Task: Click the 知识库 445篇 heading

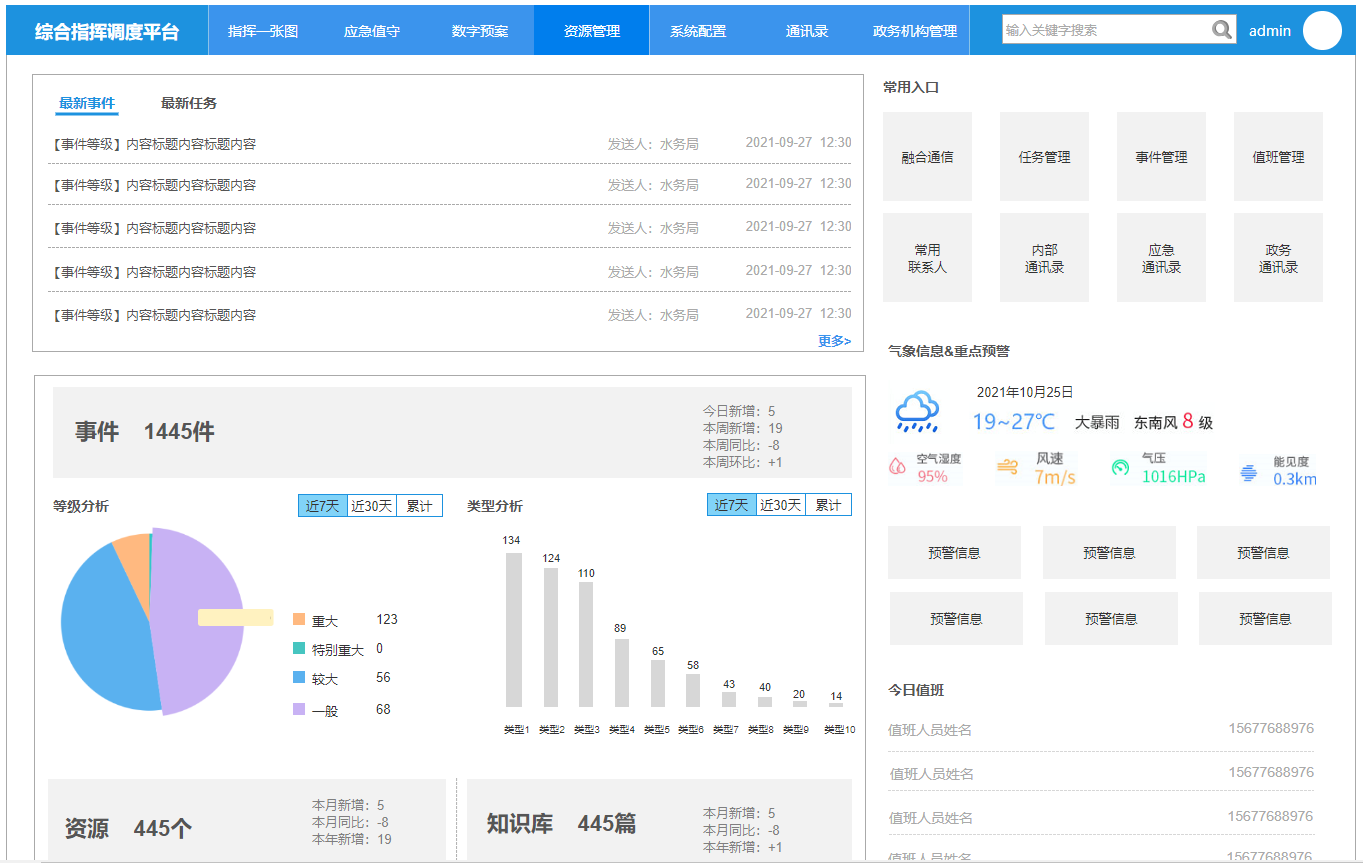Action: (x=561, y=824)
